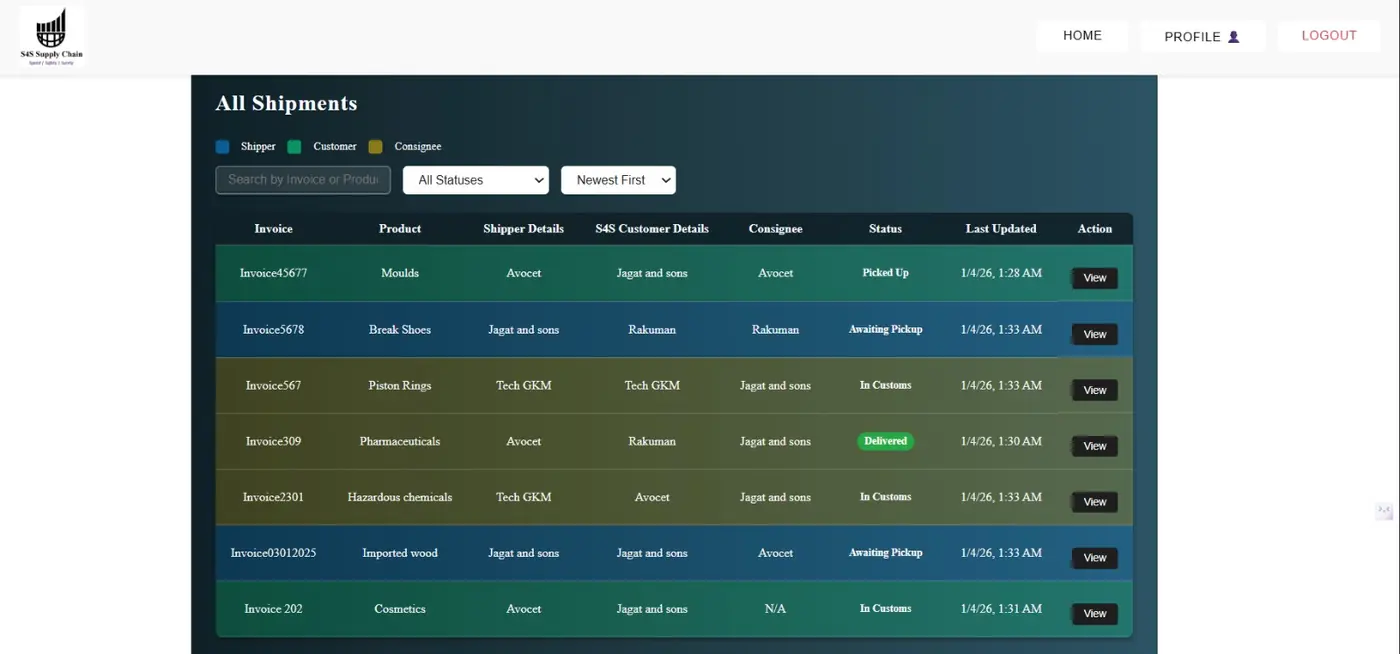Click the Product column header
This screenshot has height=654, width=1400.
click(400, 229)
